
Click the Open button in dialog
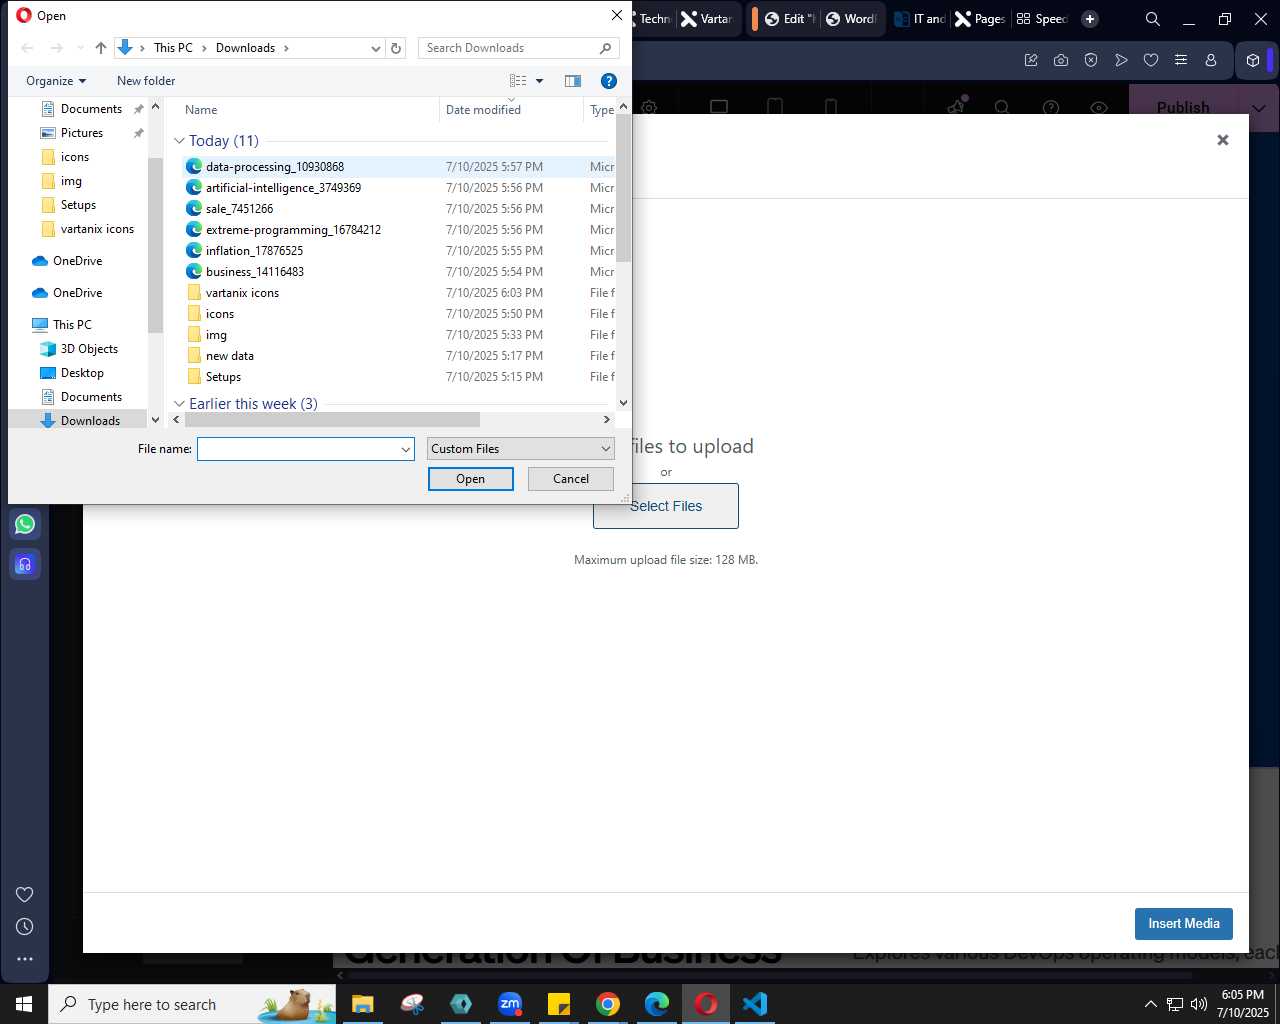(x=471, y=479)
